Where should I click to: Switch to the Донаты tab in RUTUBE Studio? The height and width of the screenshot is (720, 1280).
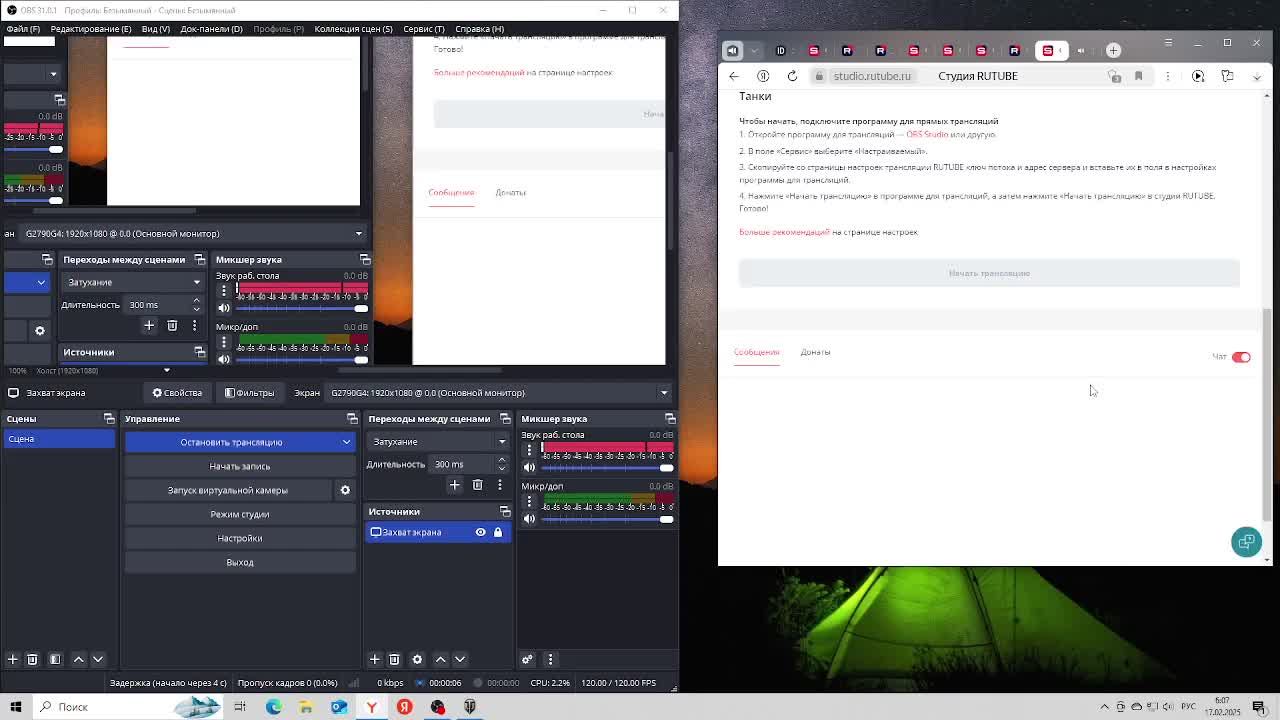(815, 352)
